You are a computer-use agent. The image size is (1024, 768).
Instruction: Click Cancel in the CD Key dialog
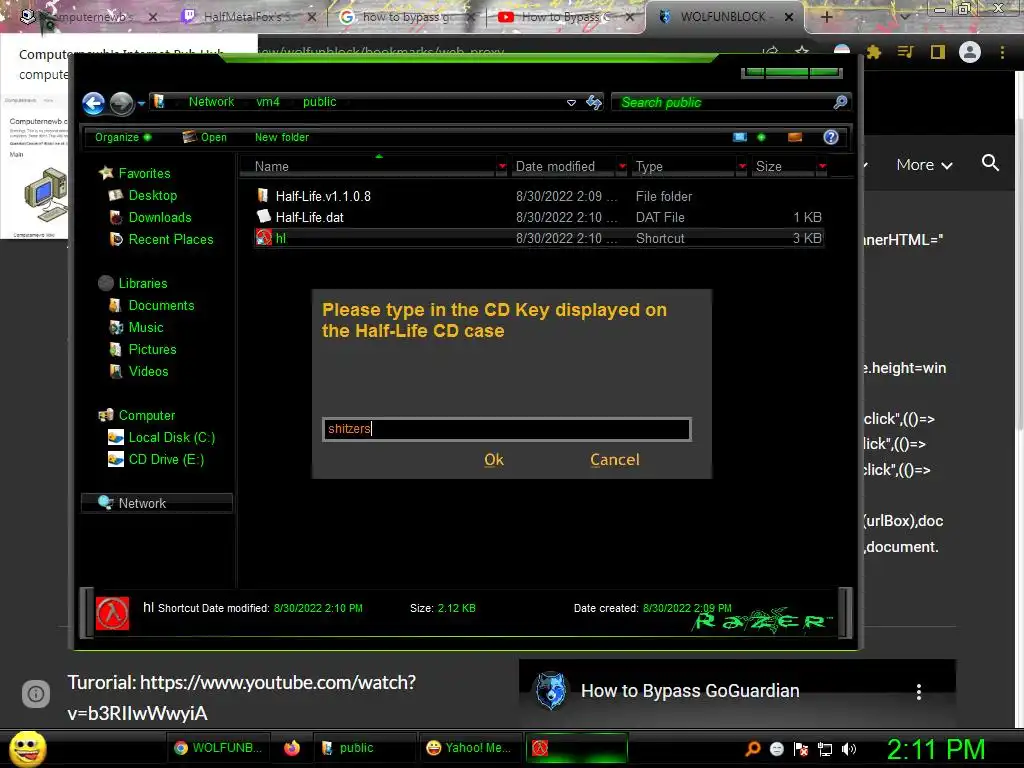pyautogui.click(x=615, y=460)
